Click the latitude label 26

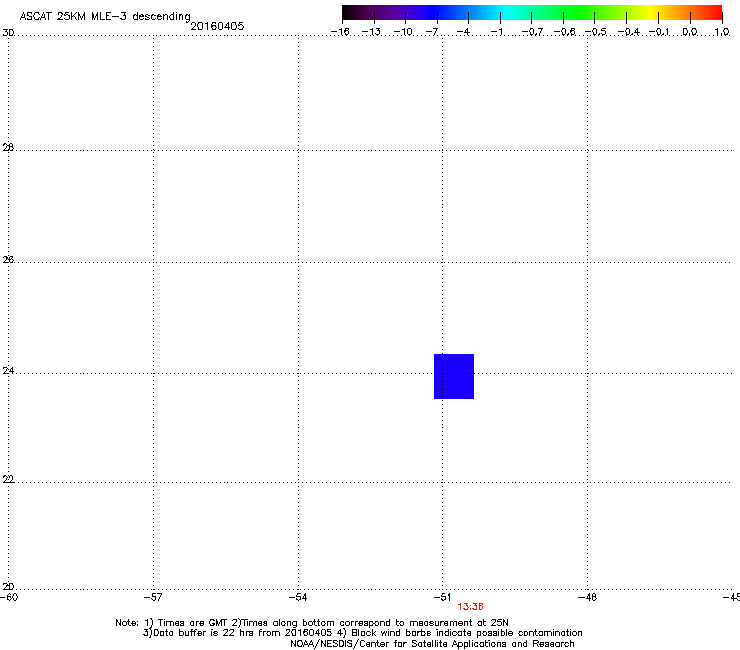(8, 260)
